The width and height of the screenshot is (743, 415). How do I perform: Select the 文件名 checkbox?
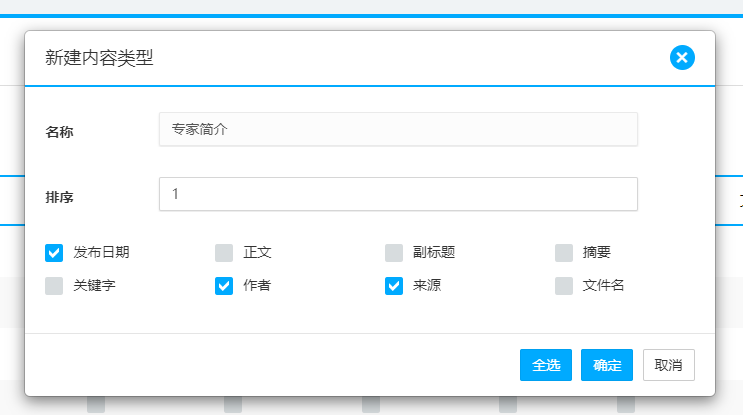565,286
